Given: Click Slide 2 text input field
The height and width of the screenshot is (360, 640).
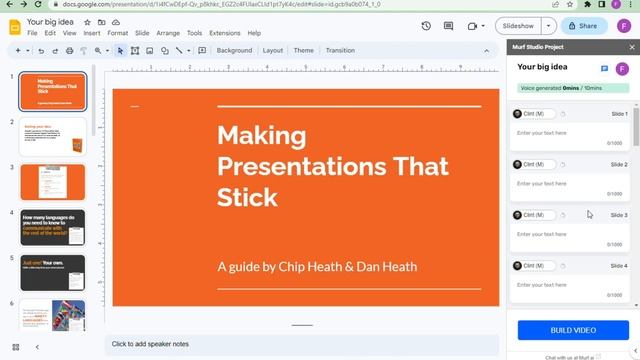Looking at the screenshot, I should (x=569, y=188).
